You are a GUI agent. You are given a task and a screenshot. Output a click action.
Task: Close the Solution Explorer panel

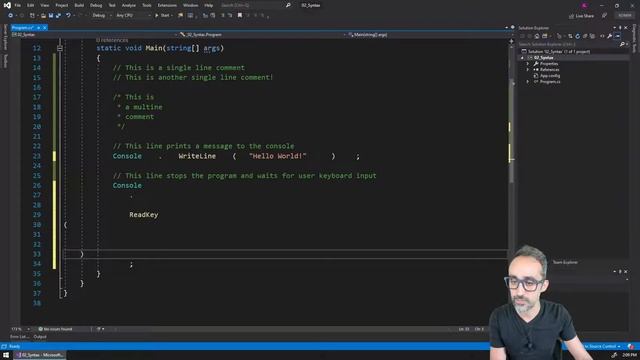(626, 28)
